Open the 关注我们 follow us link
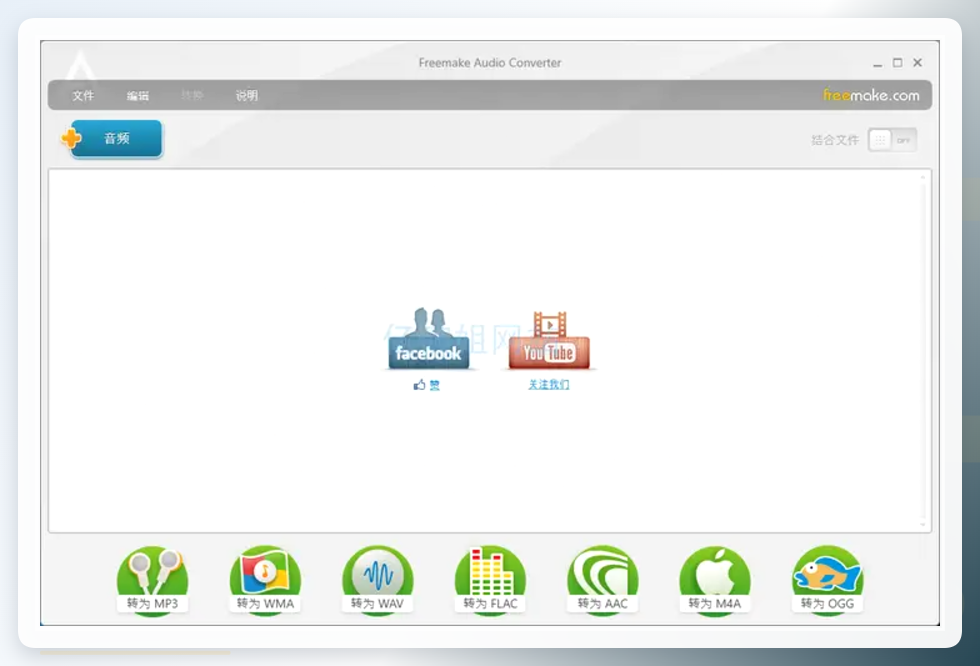Screen dimensions: 980x666 [549, 384]
